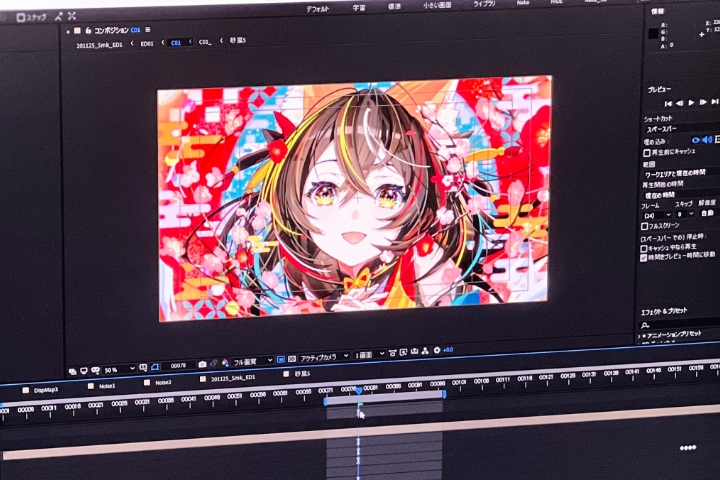This screenshot has height=480, width=720.
Task: Open the アクティブカメラ 3D view dropdown
Action: [x=324, y=357]
